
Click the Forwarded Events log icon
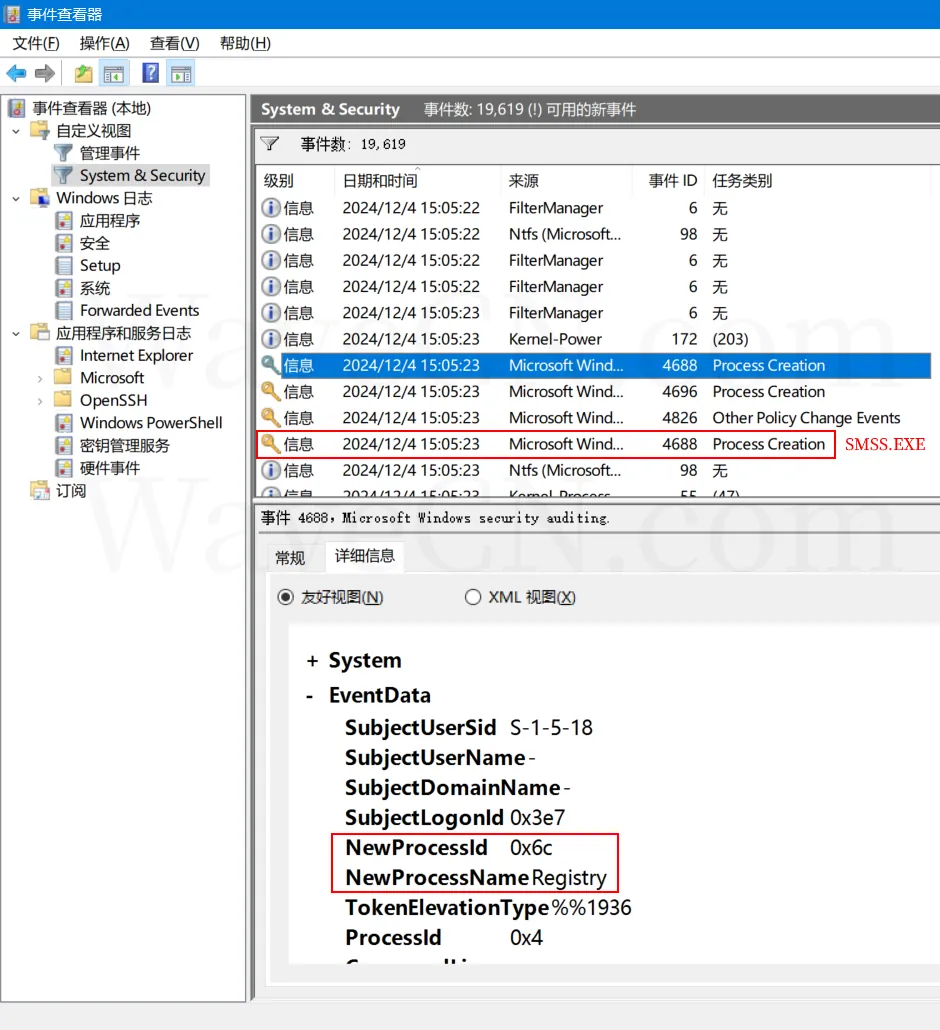[x=64, y=310]
